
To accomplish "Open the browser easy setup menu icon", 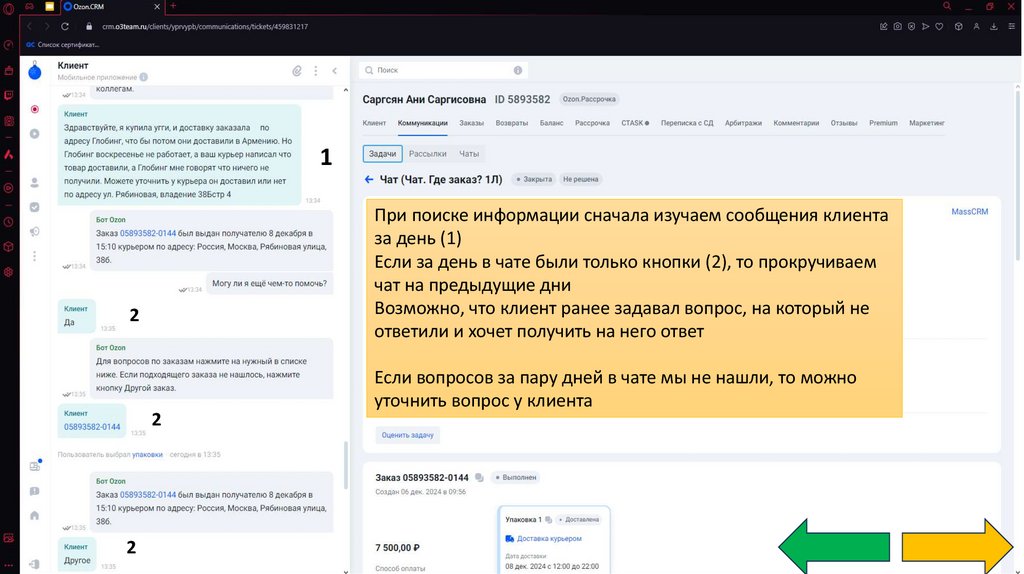I will (x=1011, y=27).
